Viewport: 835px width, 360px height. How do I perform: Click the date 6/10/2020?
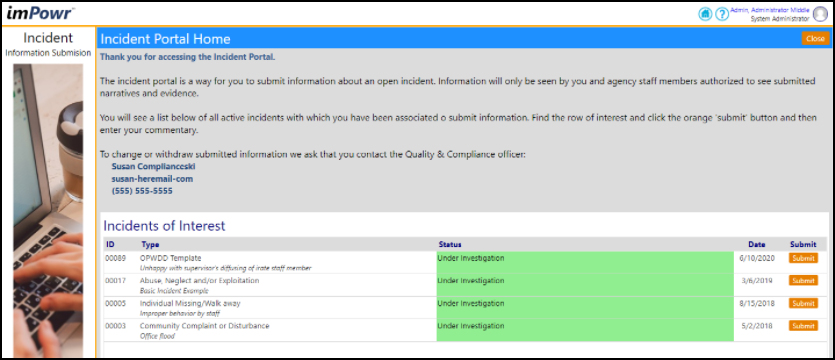click(x=756, y=258)
